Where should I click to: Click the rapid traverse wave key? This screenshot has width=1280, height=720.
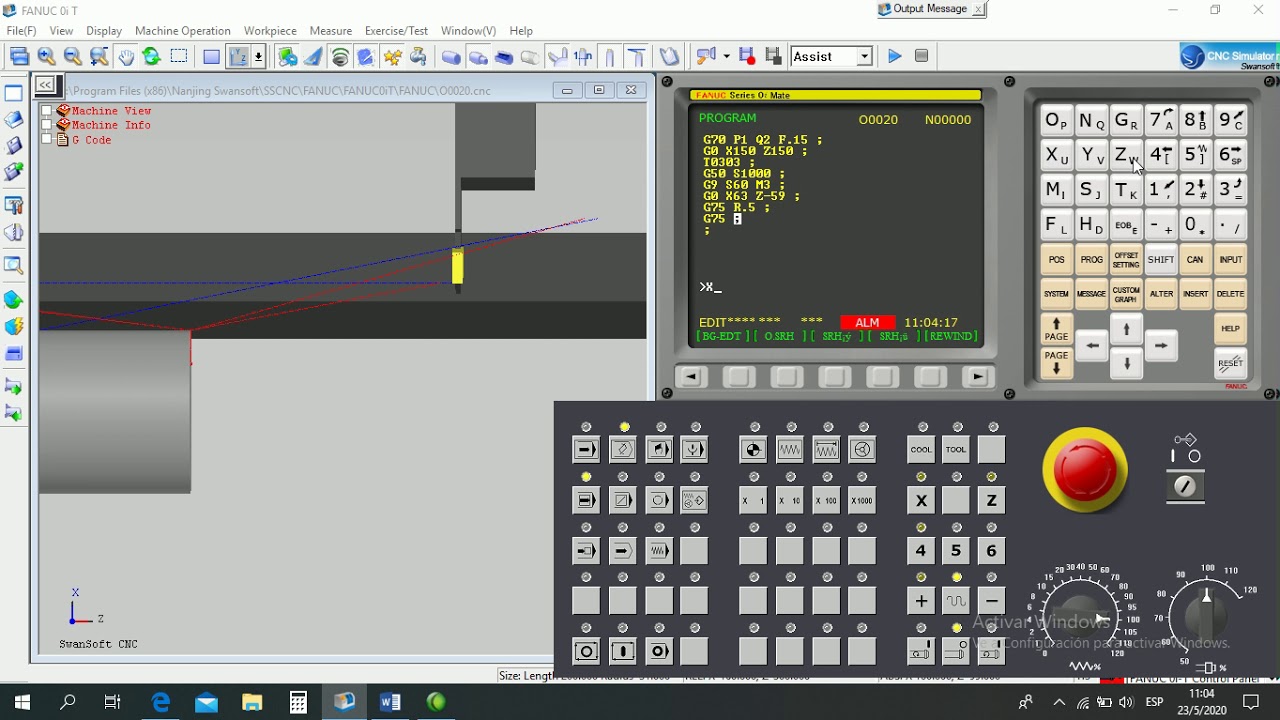pyautogui.click(x=957, y=601)
